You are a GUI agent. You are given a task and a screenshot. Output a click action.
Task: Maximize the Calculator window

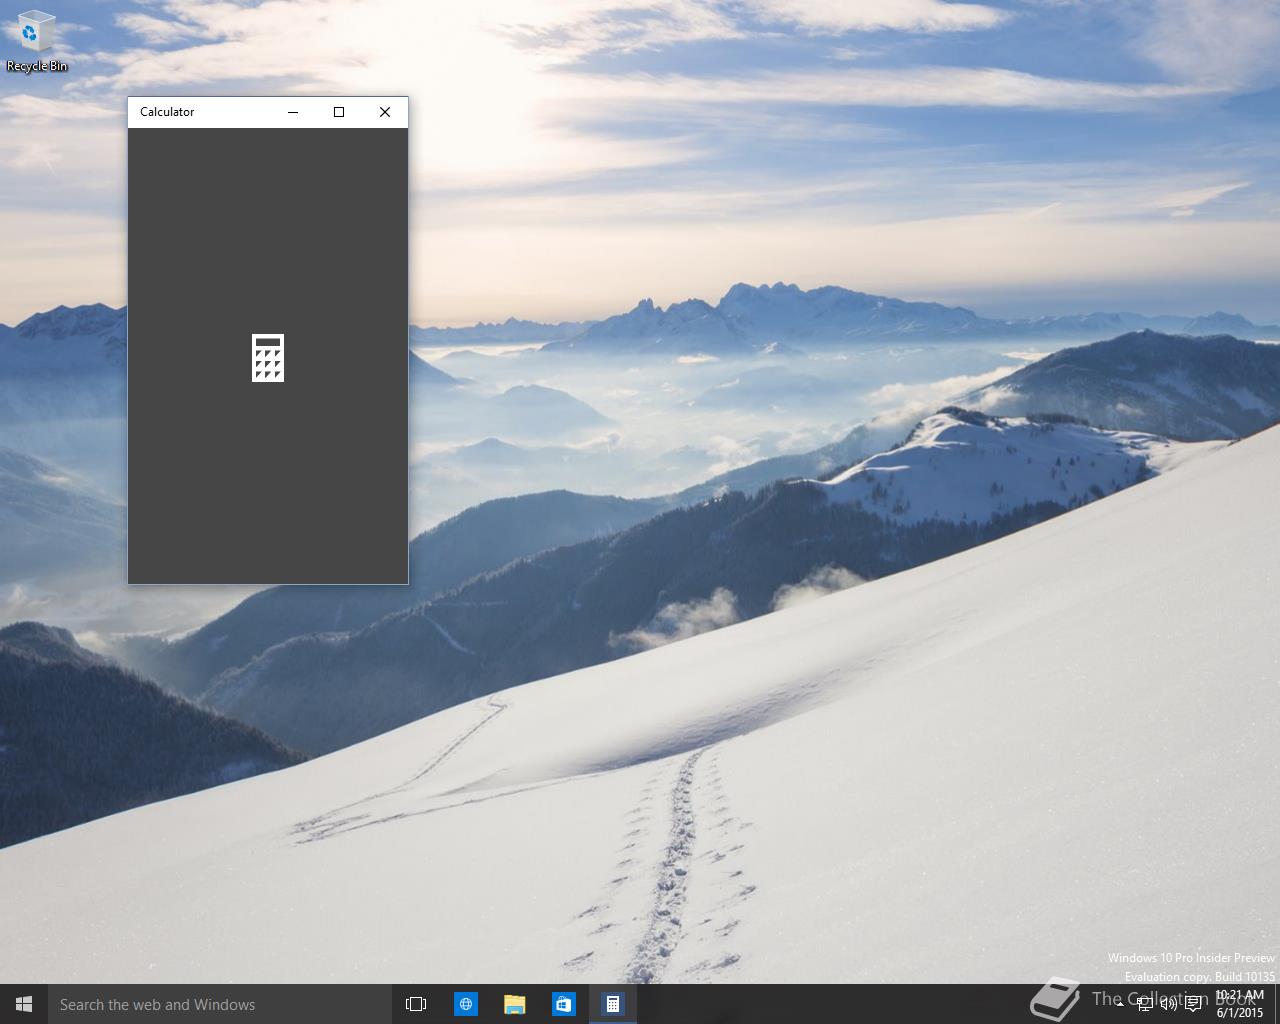(339, 112)
